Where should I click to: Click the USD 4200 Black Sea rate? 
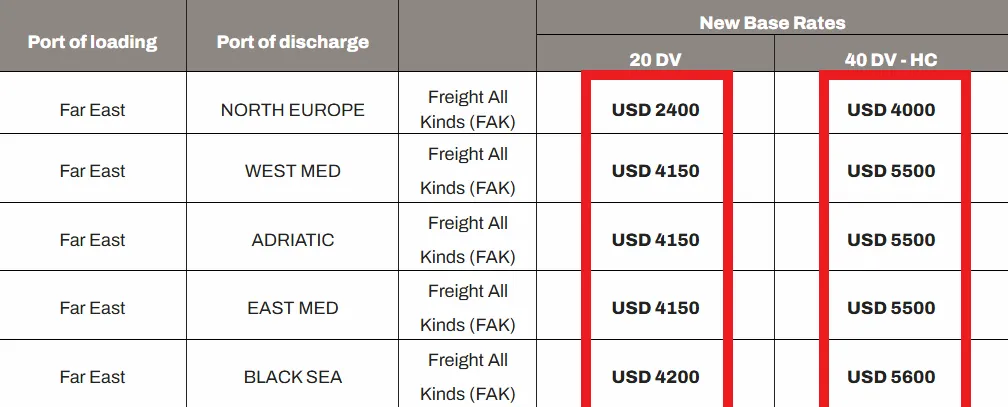655,377
